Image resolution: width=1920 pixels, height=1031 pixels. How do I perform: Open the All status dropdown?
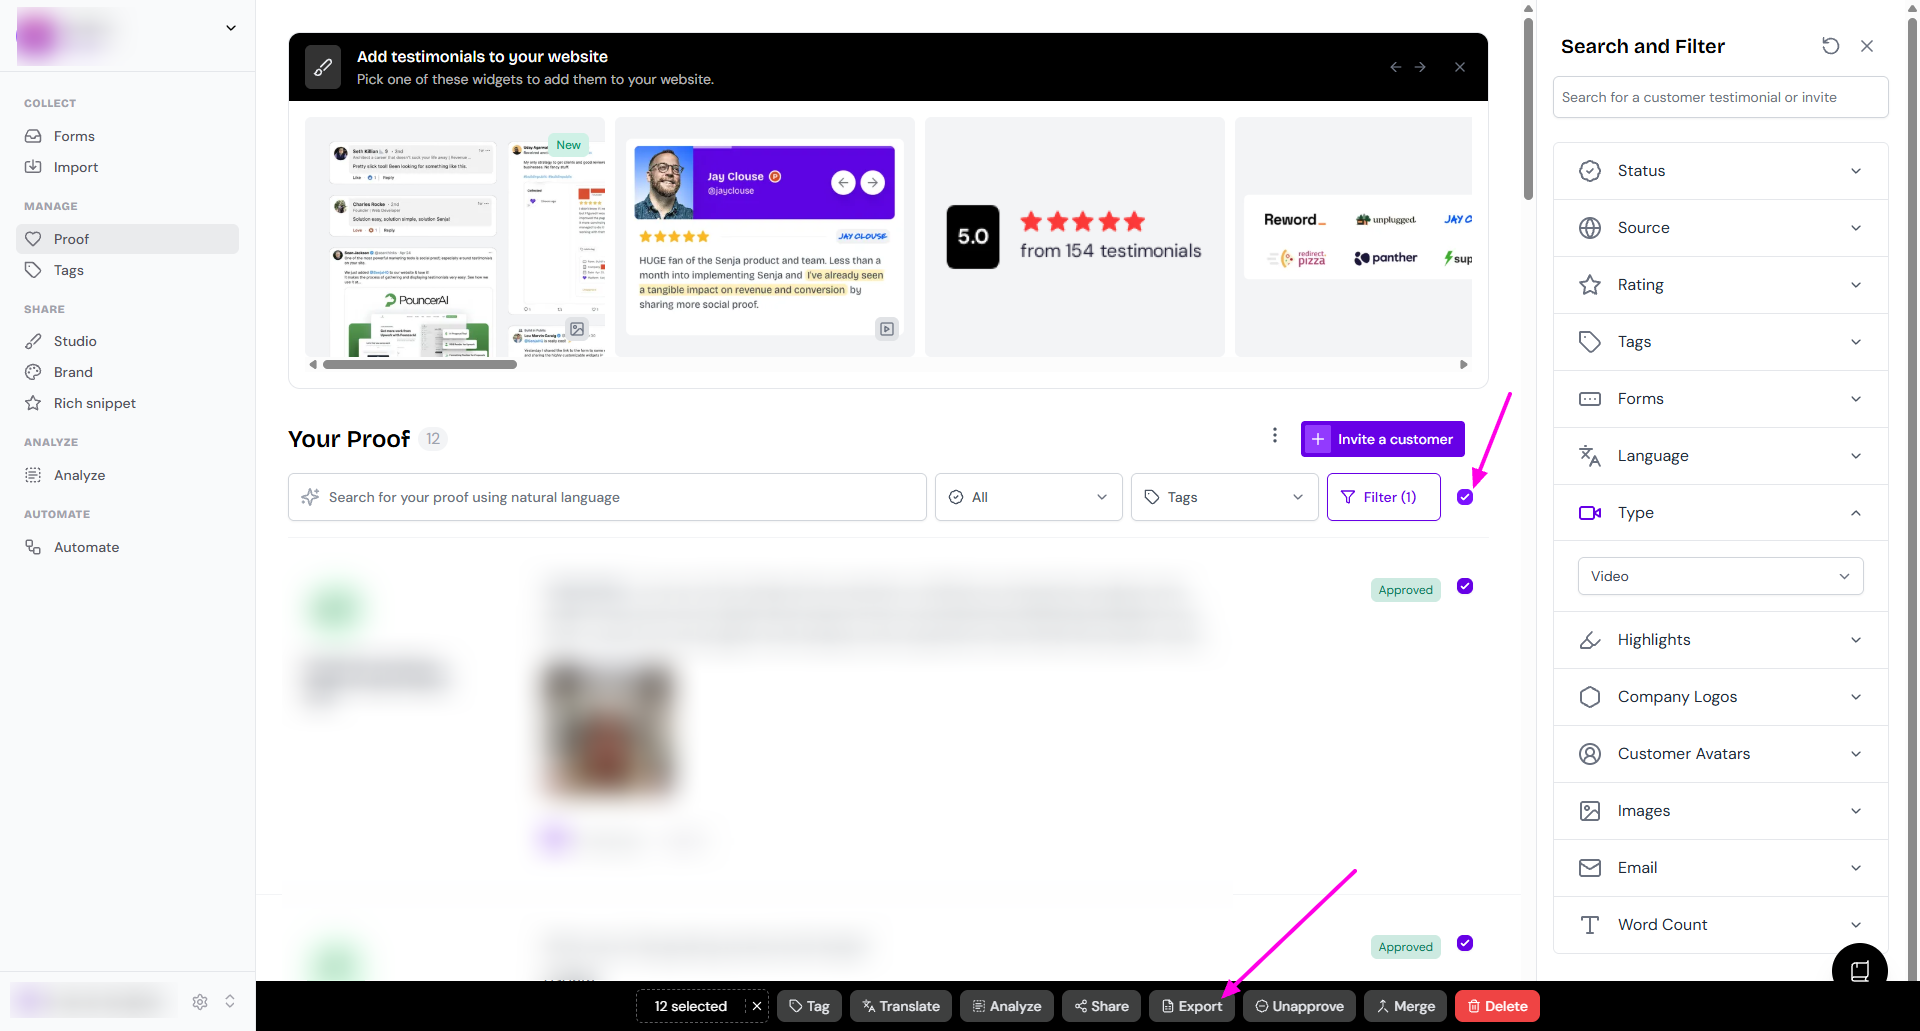point(1028,497)
